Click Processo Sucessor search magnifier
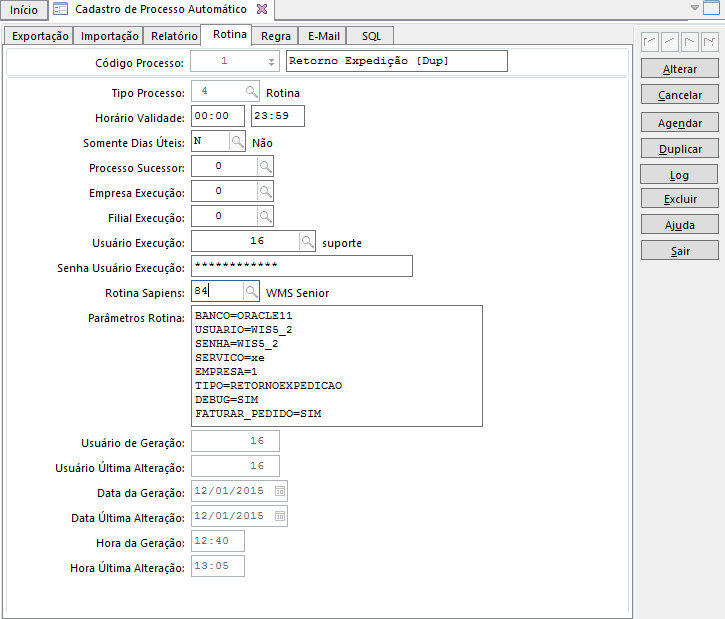 (265, 166)
